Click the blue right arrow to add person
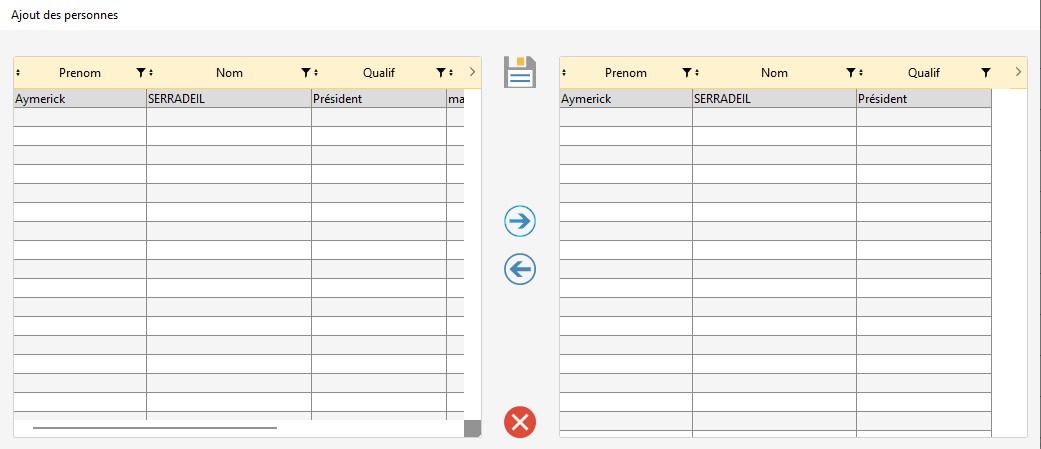Viewport: 1041px width, 449px height. [x=519, y=221]
